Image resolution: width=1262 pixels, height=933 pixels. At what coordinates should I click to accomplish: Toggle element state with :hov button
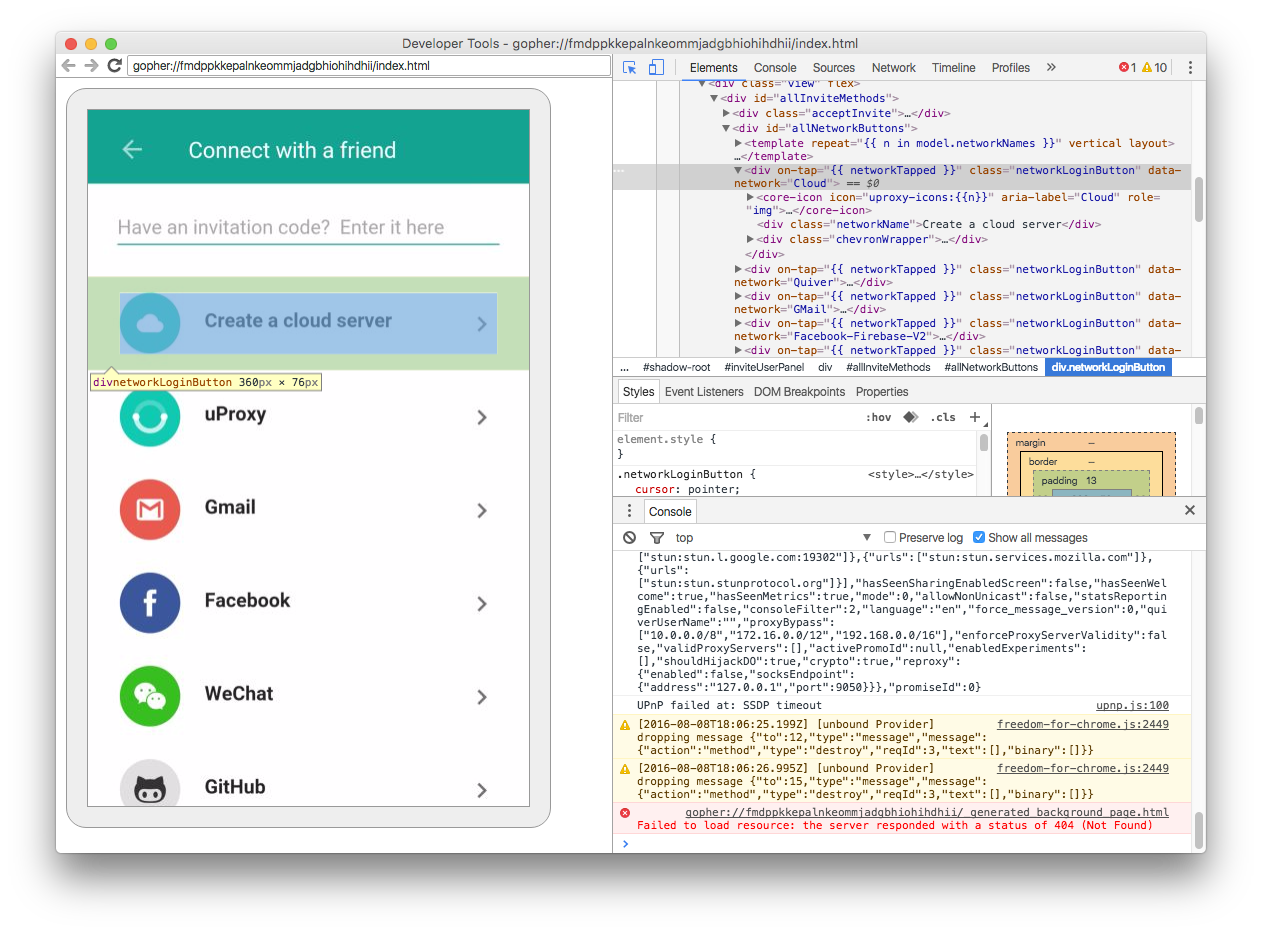pos(880,416)
